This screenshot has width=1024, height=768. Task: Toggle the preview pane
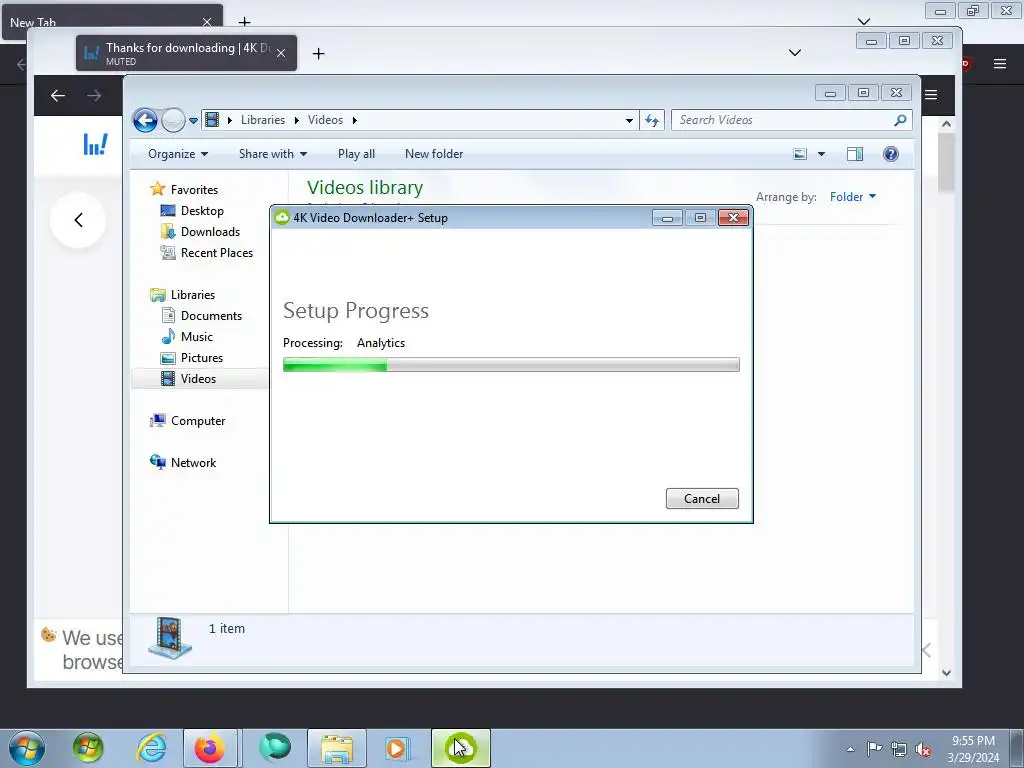tap(855, 154)
